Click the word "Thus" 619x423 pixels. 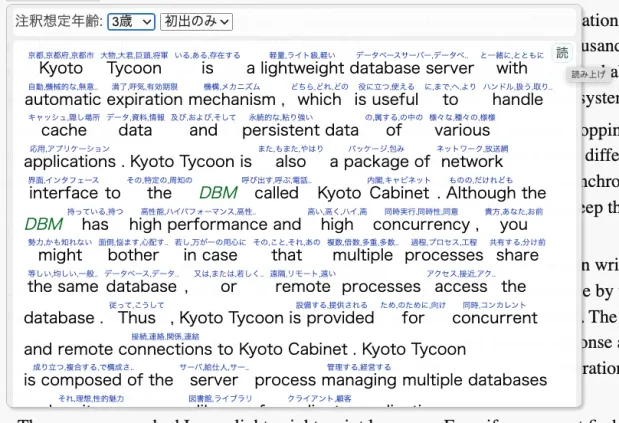click(137, 318)
